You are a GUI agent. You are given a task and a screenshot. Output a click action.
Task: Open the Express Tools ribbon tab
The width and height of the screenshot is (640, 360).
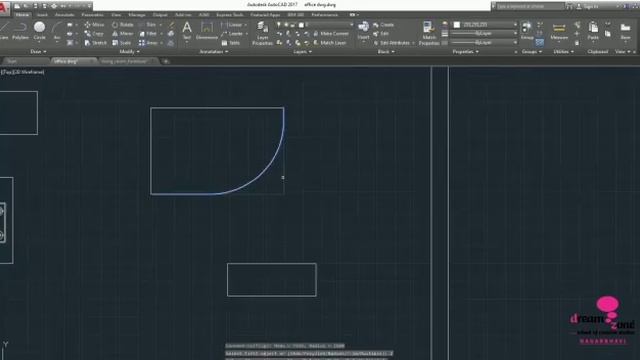pos(230,15)
